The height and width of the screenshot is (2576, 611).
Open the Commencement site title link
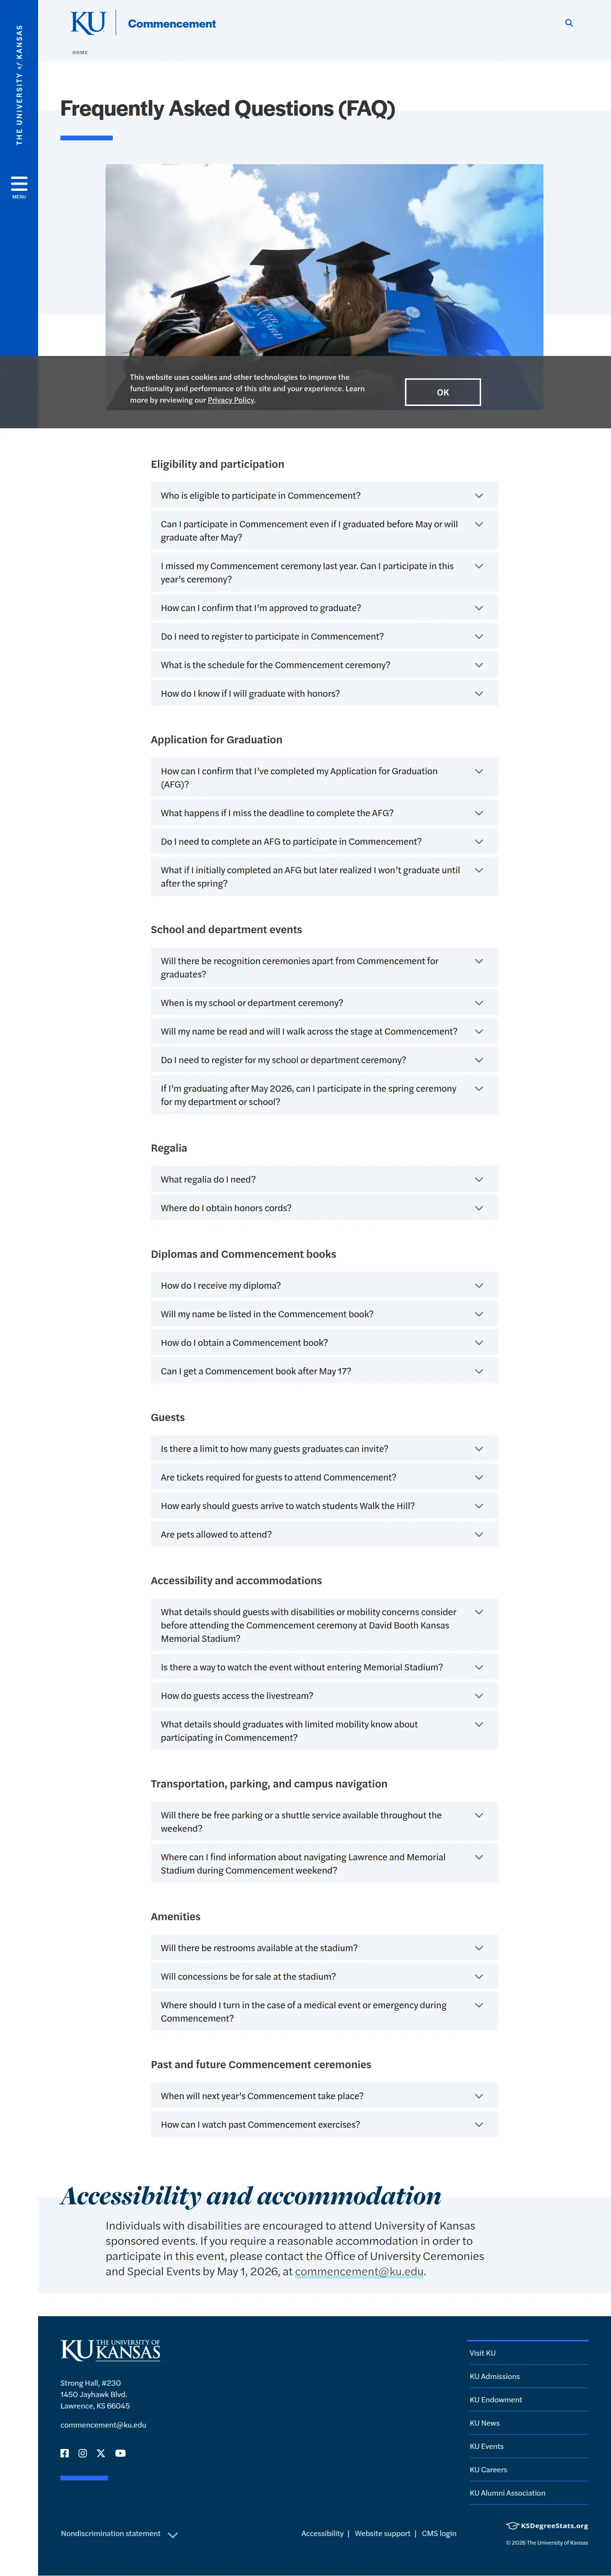coord(172,24)
